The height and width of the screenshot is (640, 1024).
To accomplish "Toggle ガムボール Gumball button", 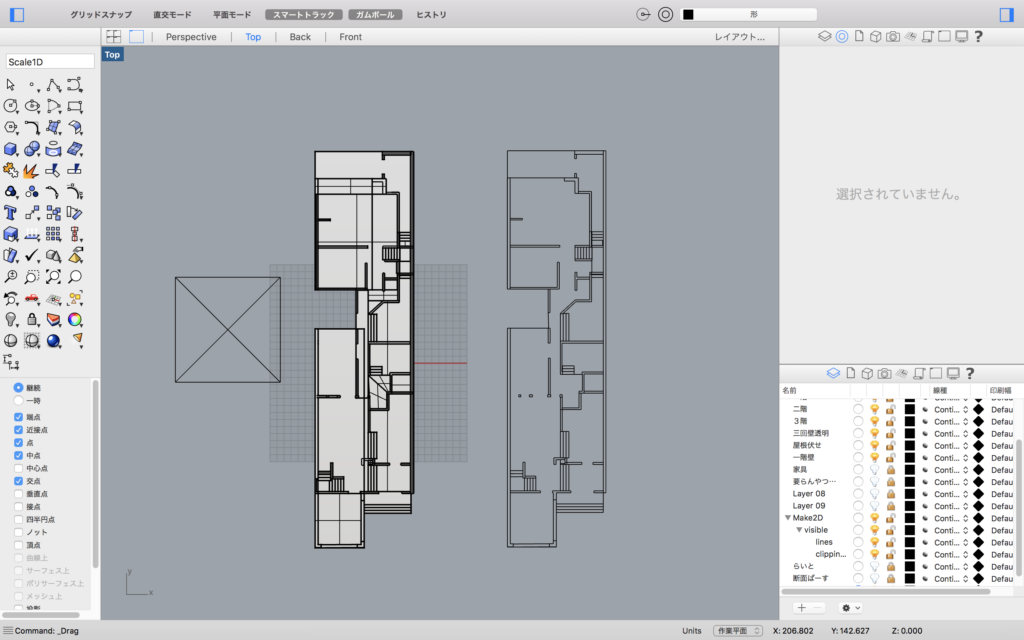I will point(375,14).
